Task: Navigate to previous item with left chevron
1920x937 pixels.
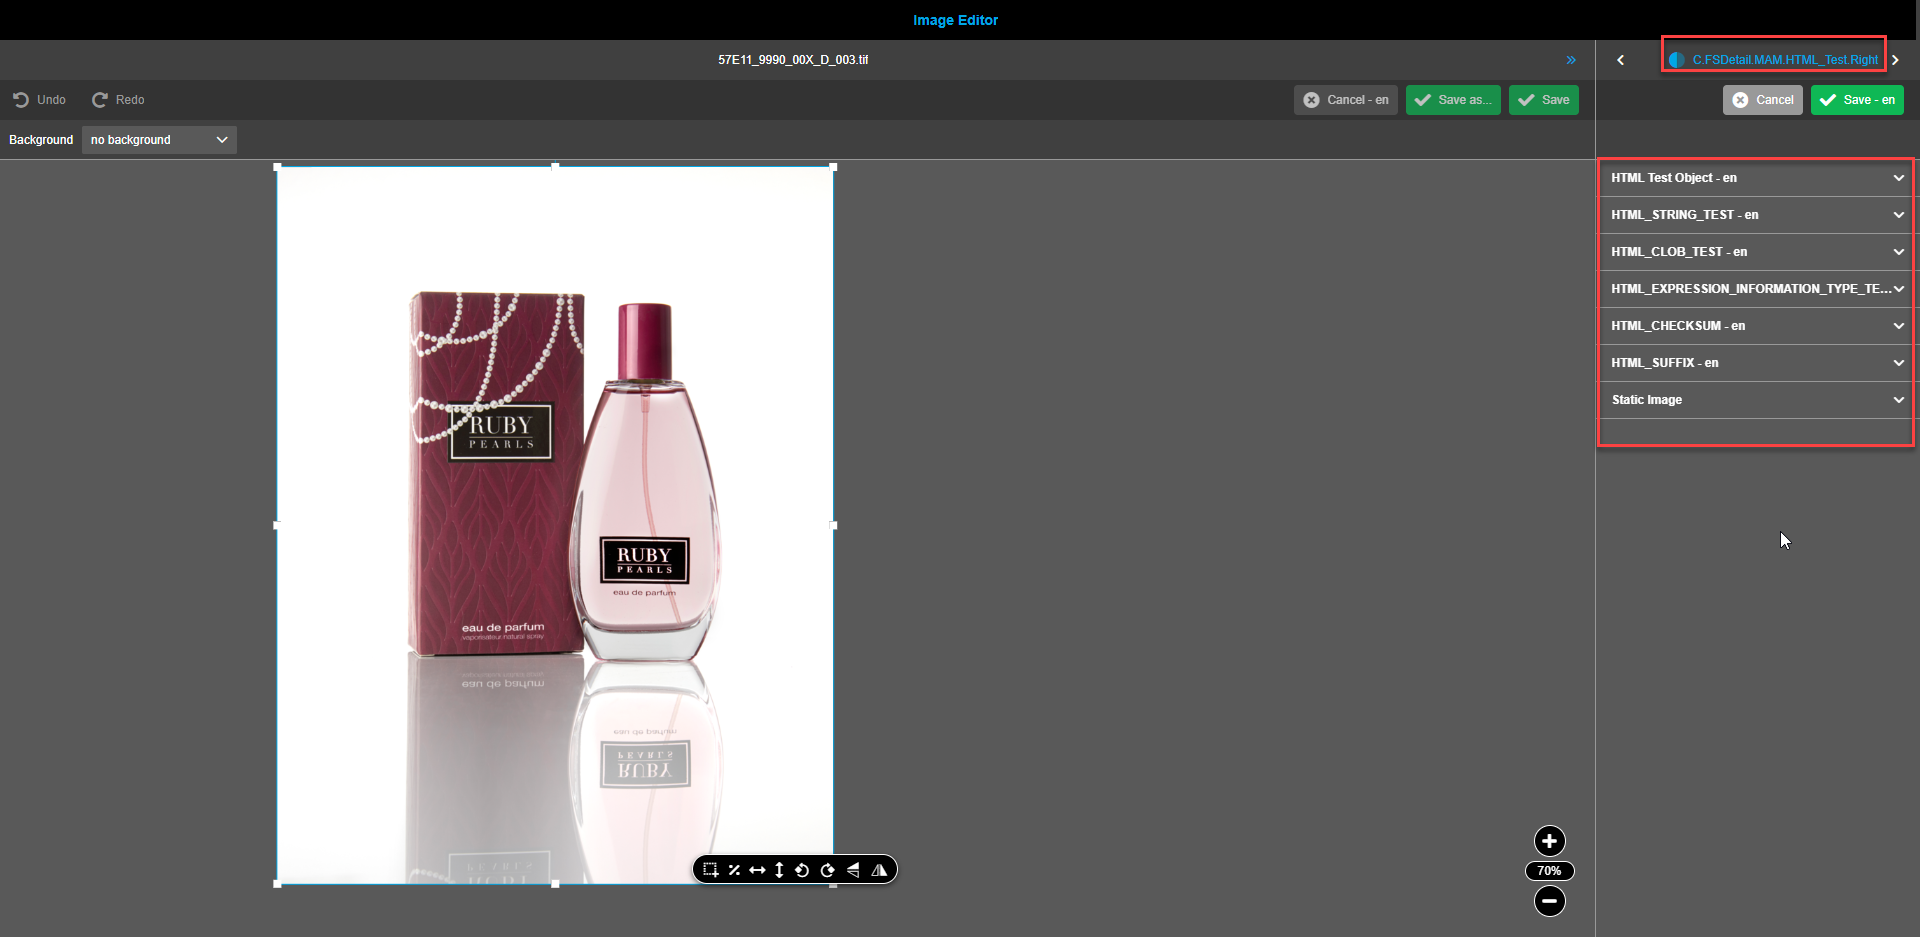Action: (x=1620, y=59)
